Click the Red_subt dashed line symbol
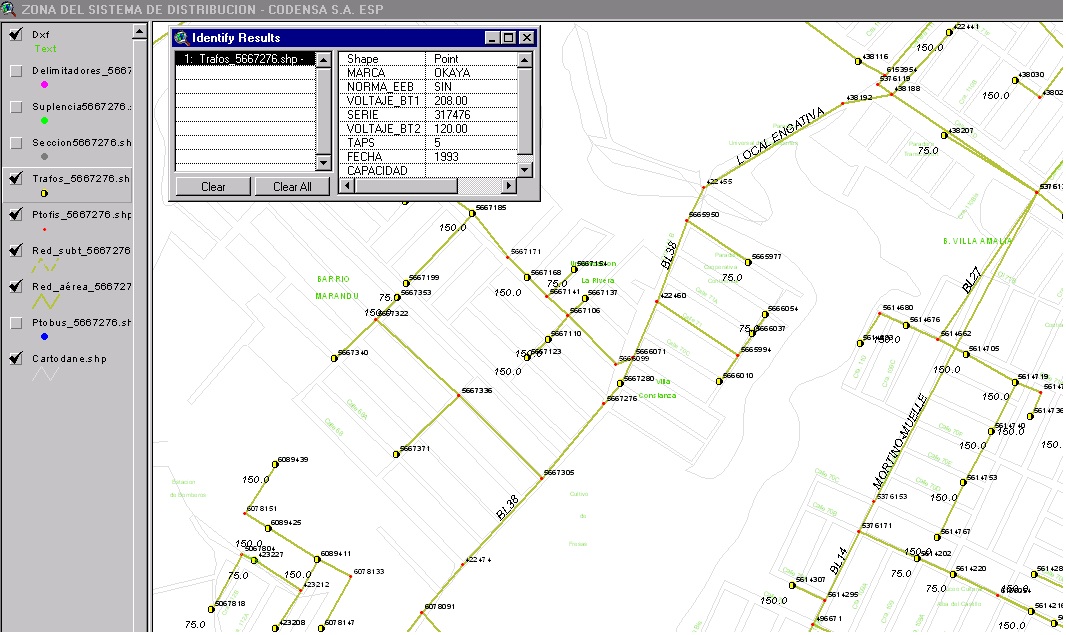This screenshot has height=635, width=1066. pyautogui.click(x=46, y=265)
